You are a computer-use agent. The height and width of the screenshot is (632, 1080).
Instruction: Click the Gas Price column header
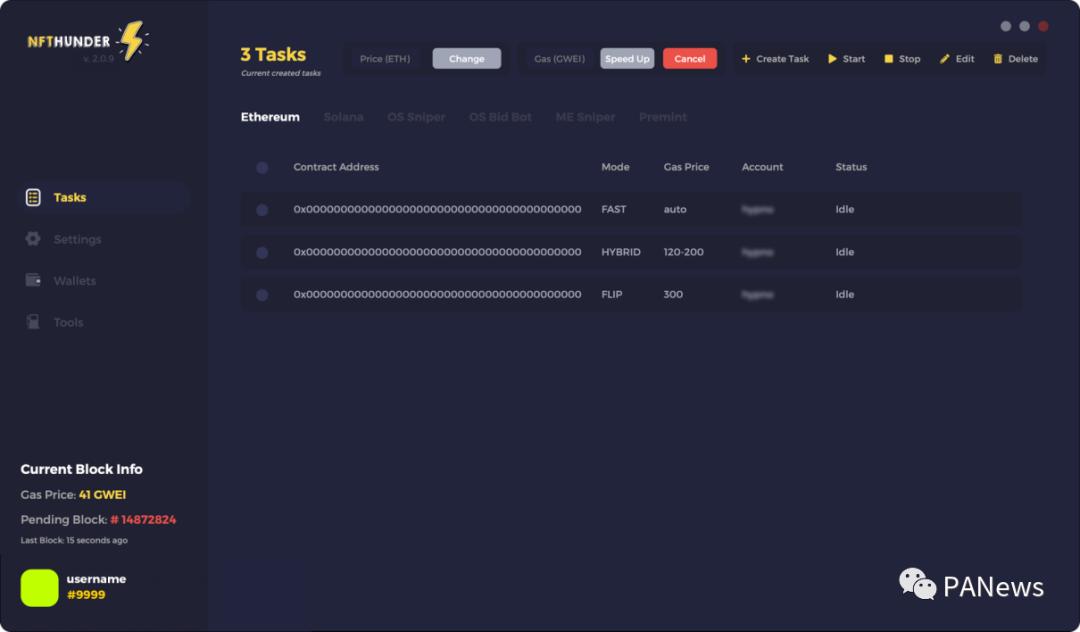click(686, 167)
